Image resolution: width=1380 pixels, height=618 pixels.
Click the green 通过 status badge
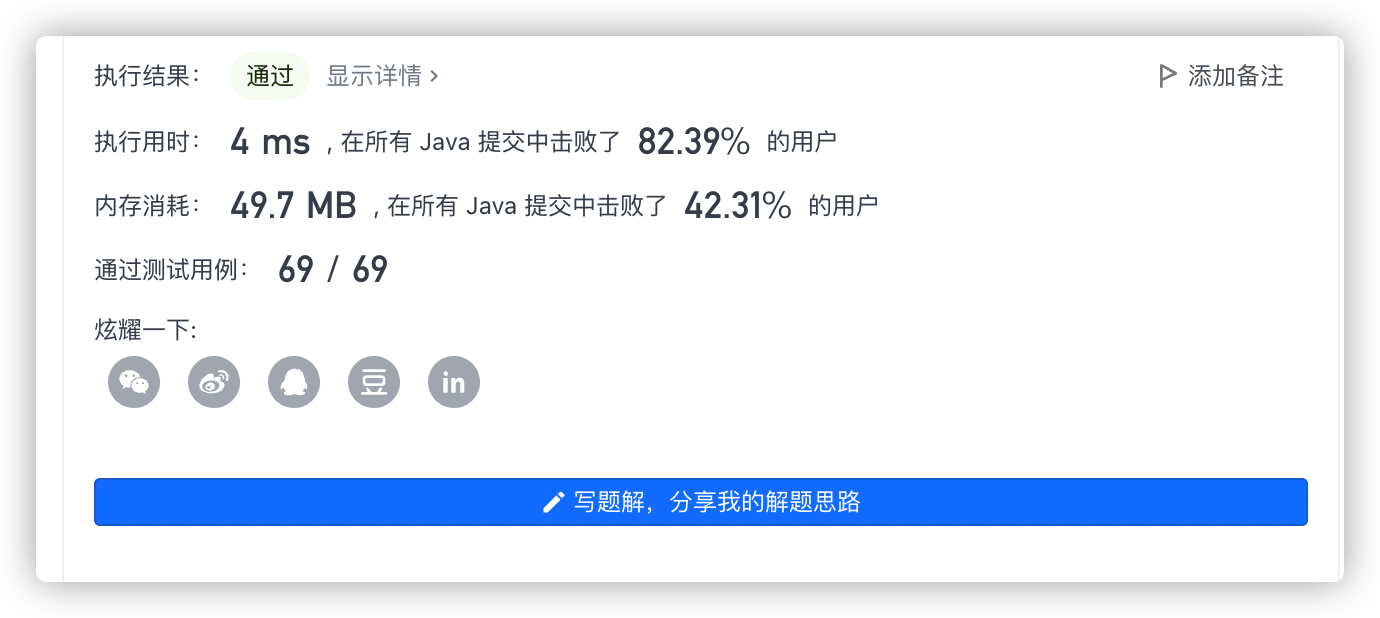pos(270,76)
